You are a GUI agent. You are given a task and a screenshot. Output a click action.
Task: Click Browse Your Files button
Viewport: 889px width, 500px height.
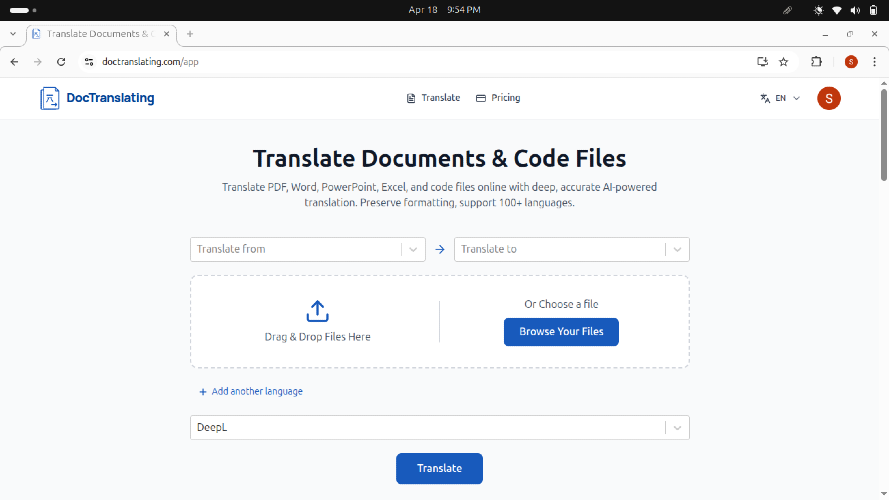pos(561,332)
